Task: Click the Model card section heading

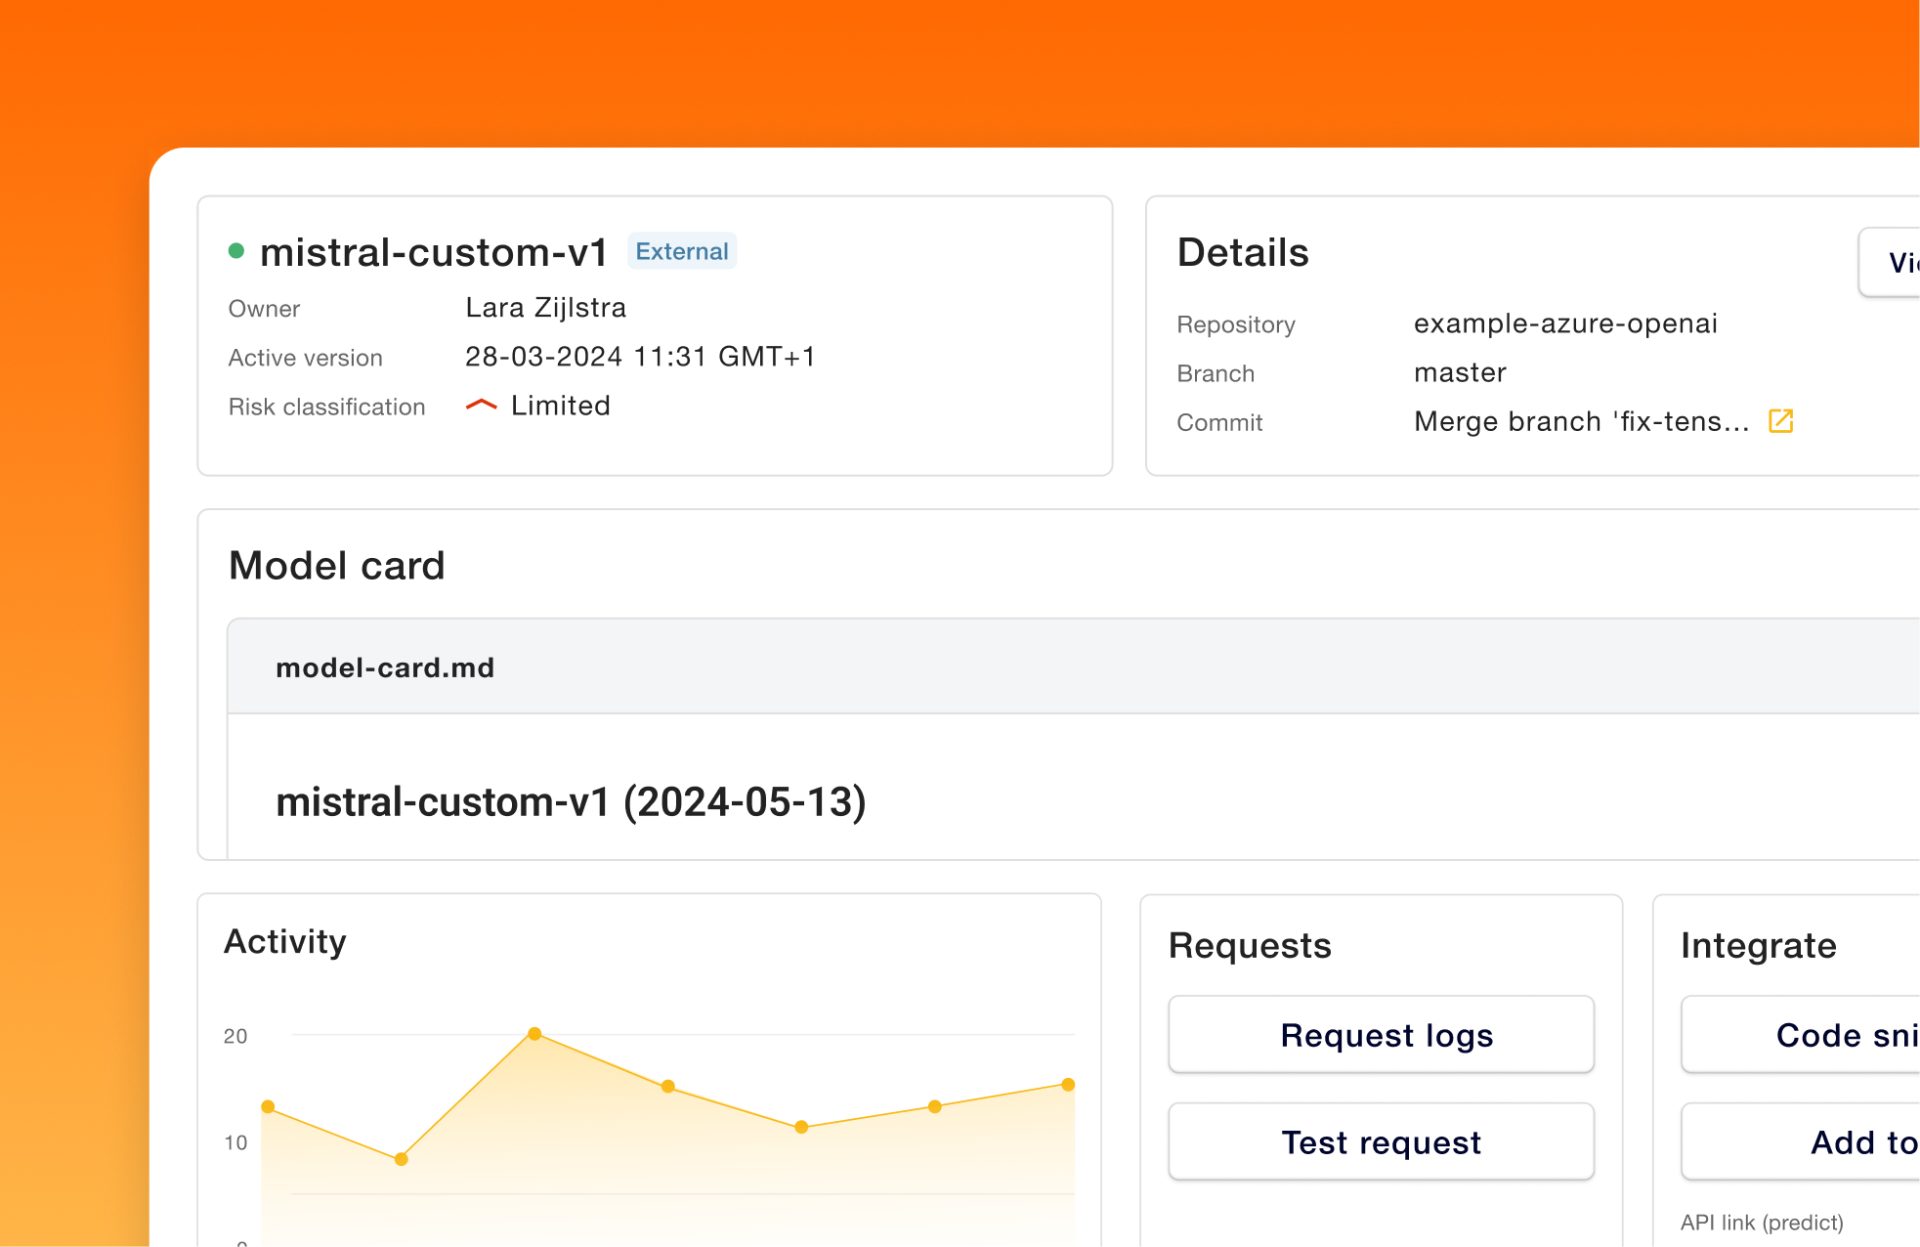Action: click(x=337, y=565)
